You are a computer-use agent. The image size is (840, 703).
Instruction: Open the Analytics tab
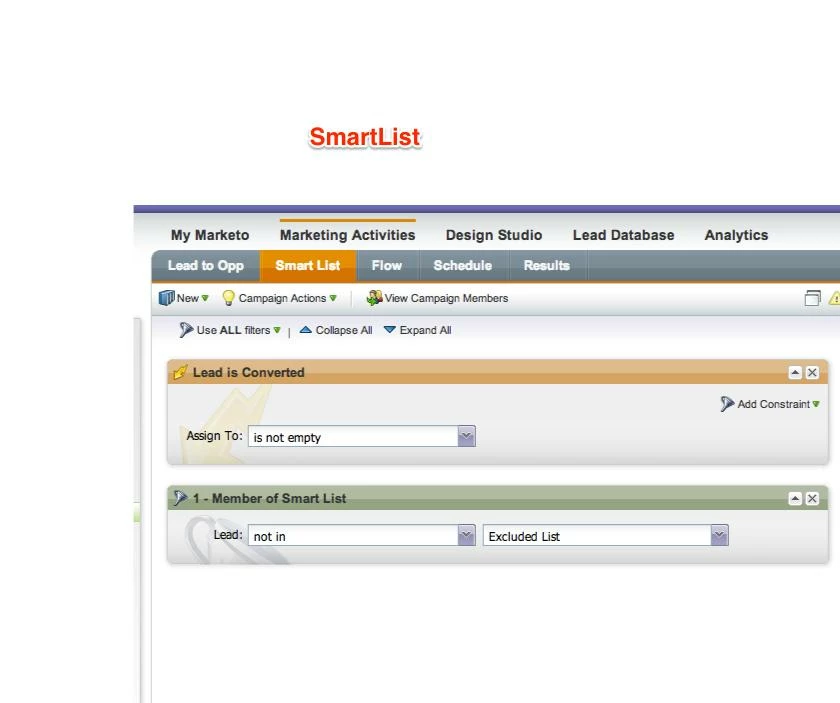tap(736, 235)
